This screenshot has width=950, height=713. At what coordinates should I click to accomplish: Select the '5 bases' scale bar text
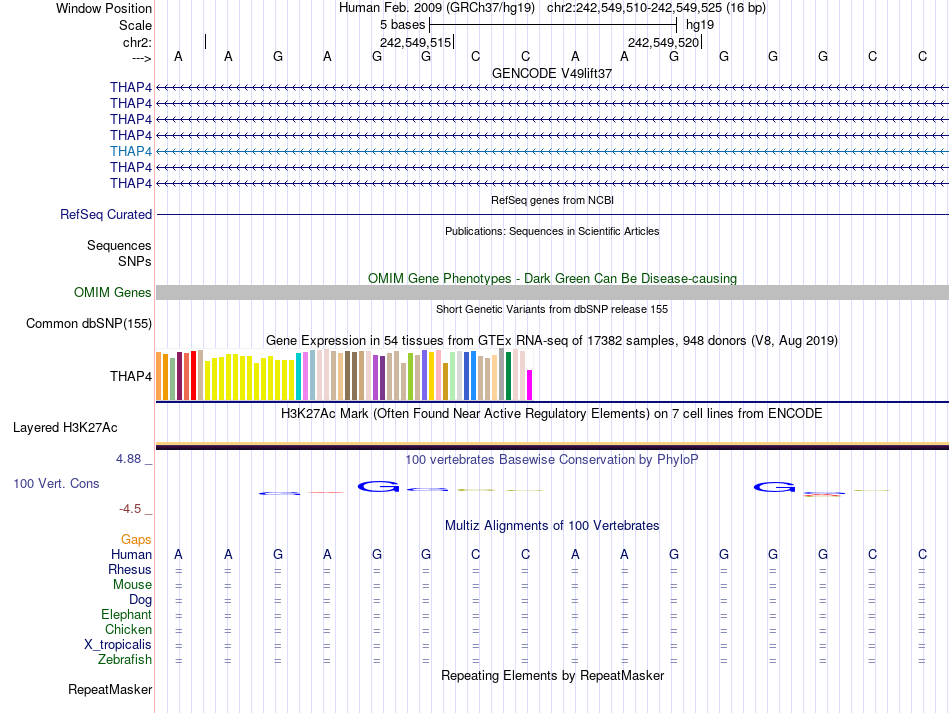402,25
